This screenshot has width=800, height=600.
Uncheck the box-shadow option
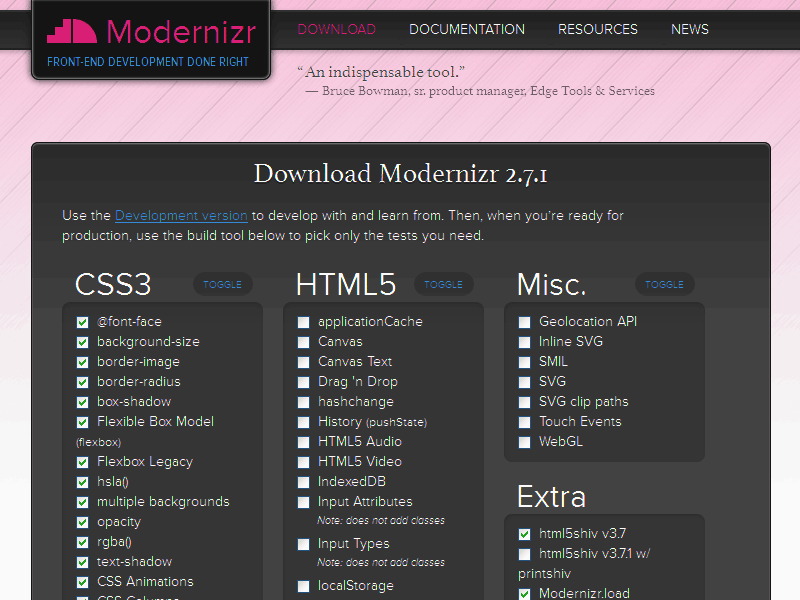tap(83, 402)
